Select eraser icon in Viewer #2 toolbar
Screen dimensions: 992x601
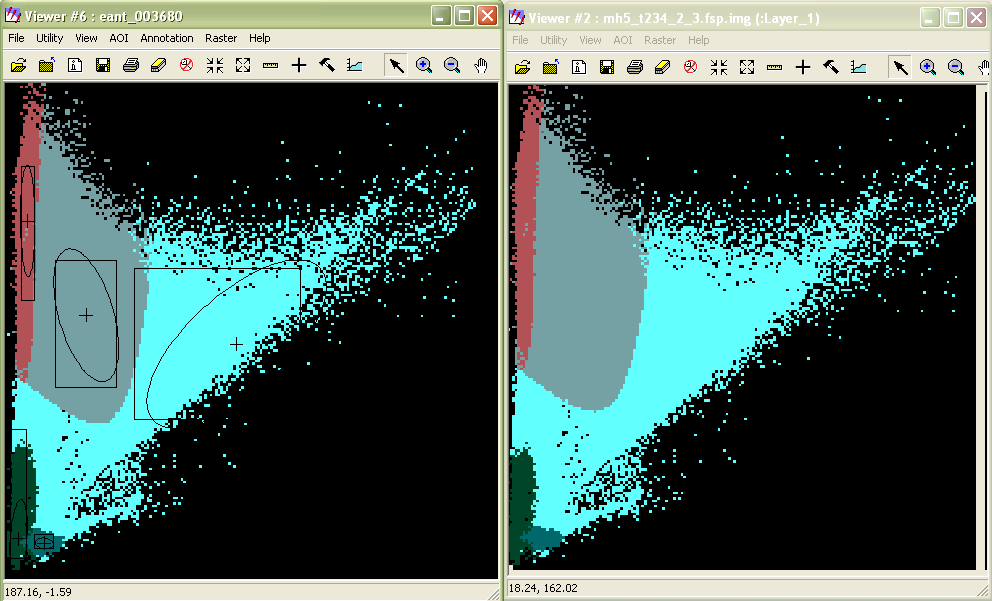pos(662,67)
